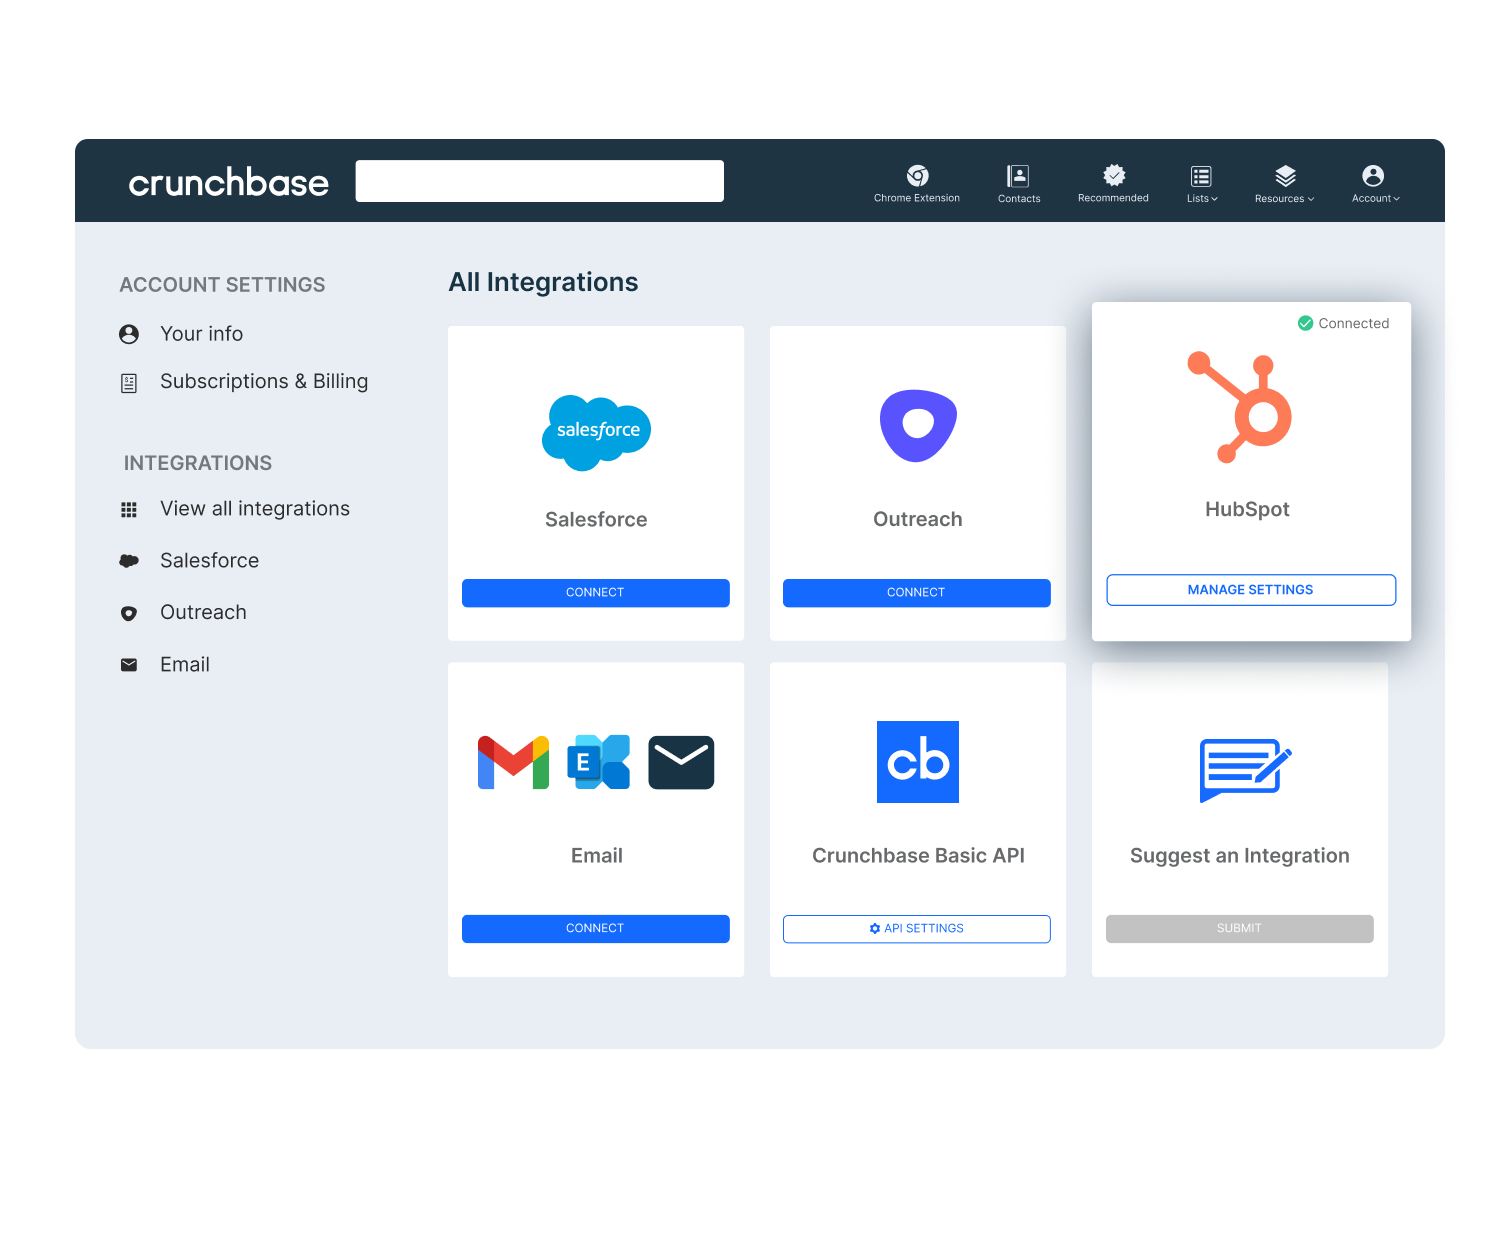Open API Settings for Crunchbase Basic API
This screenshot has height=1260, width=1512.
tap(917, 929)
